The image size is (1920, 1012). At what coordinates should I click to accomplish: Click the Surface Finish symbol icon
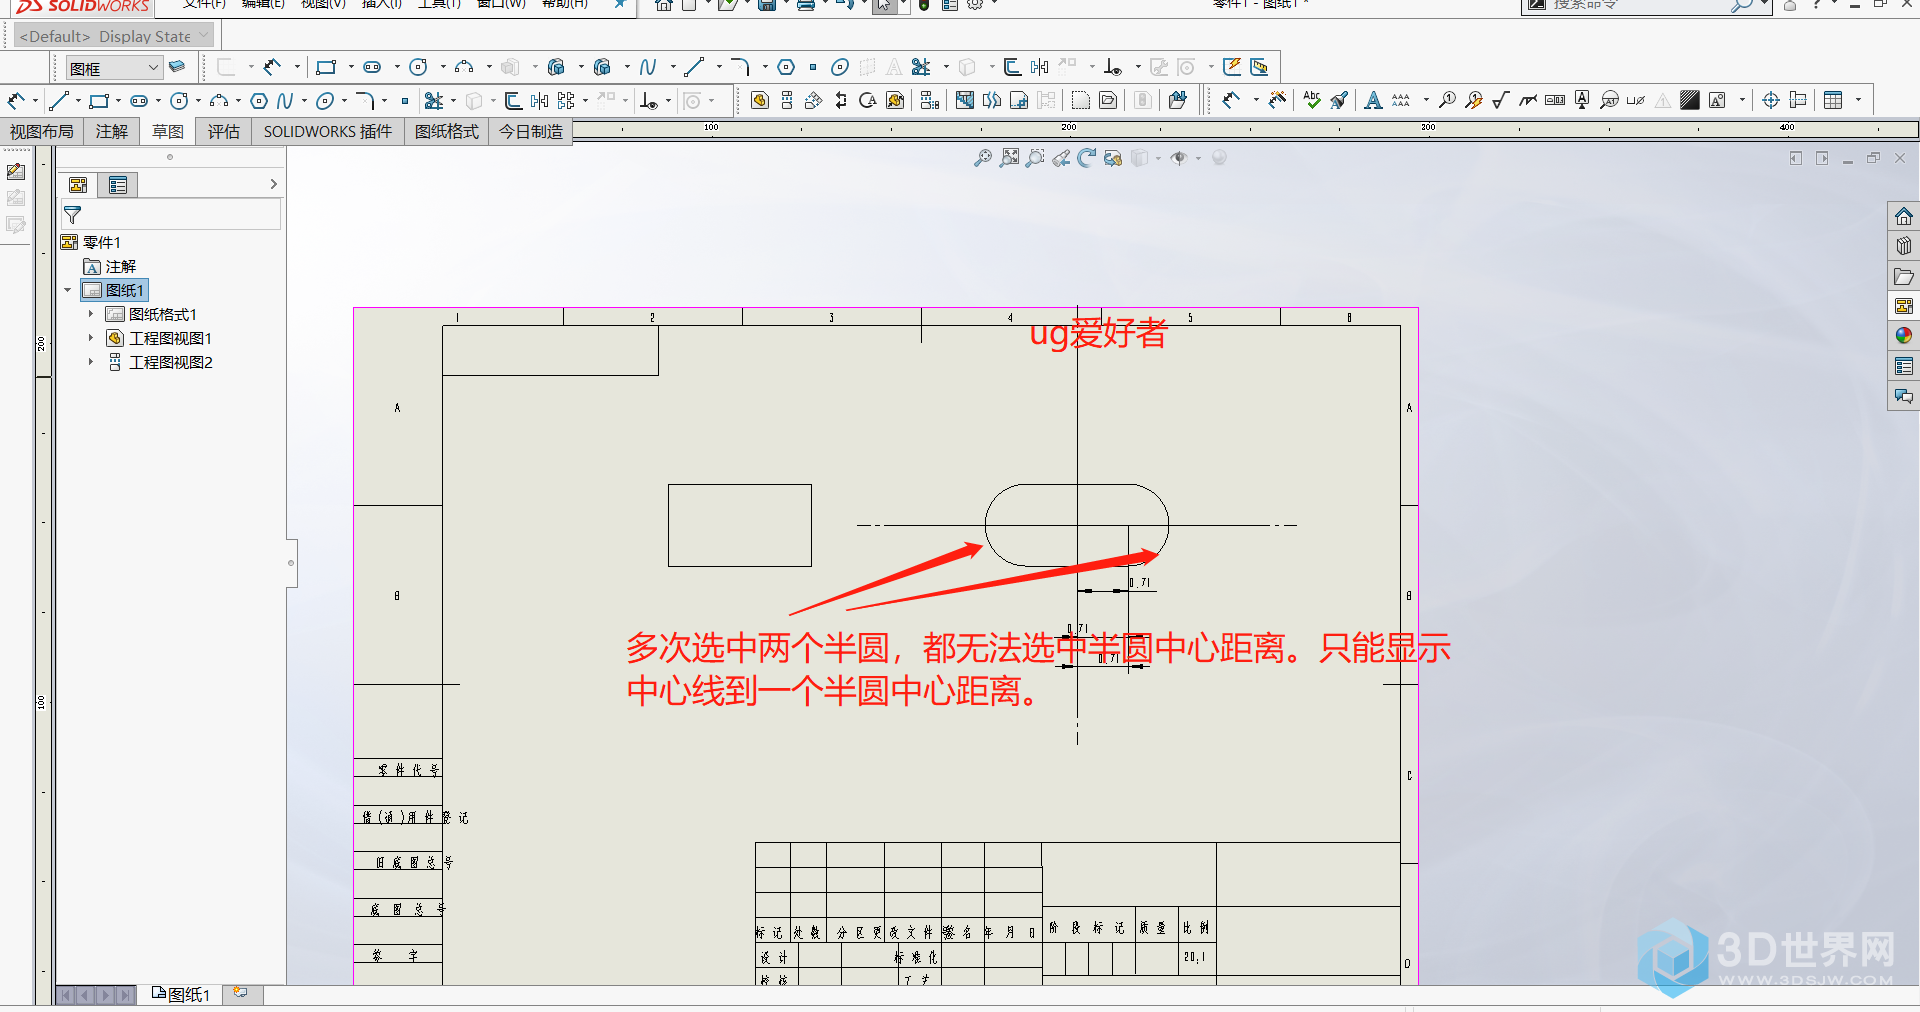click(1500, 100)
